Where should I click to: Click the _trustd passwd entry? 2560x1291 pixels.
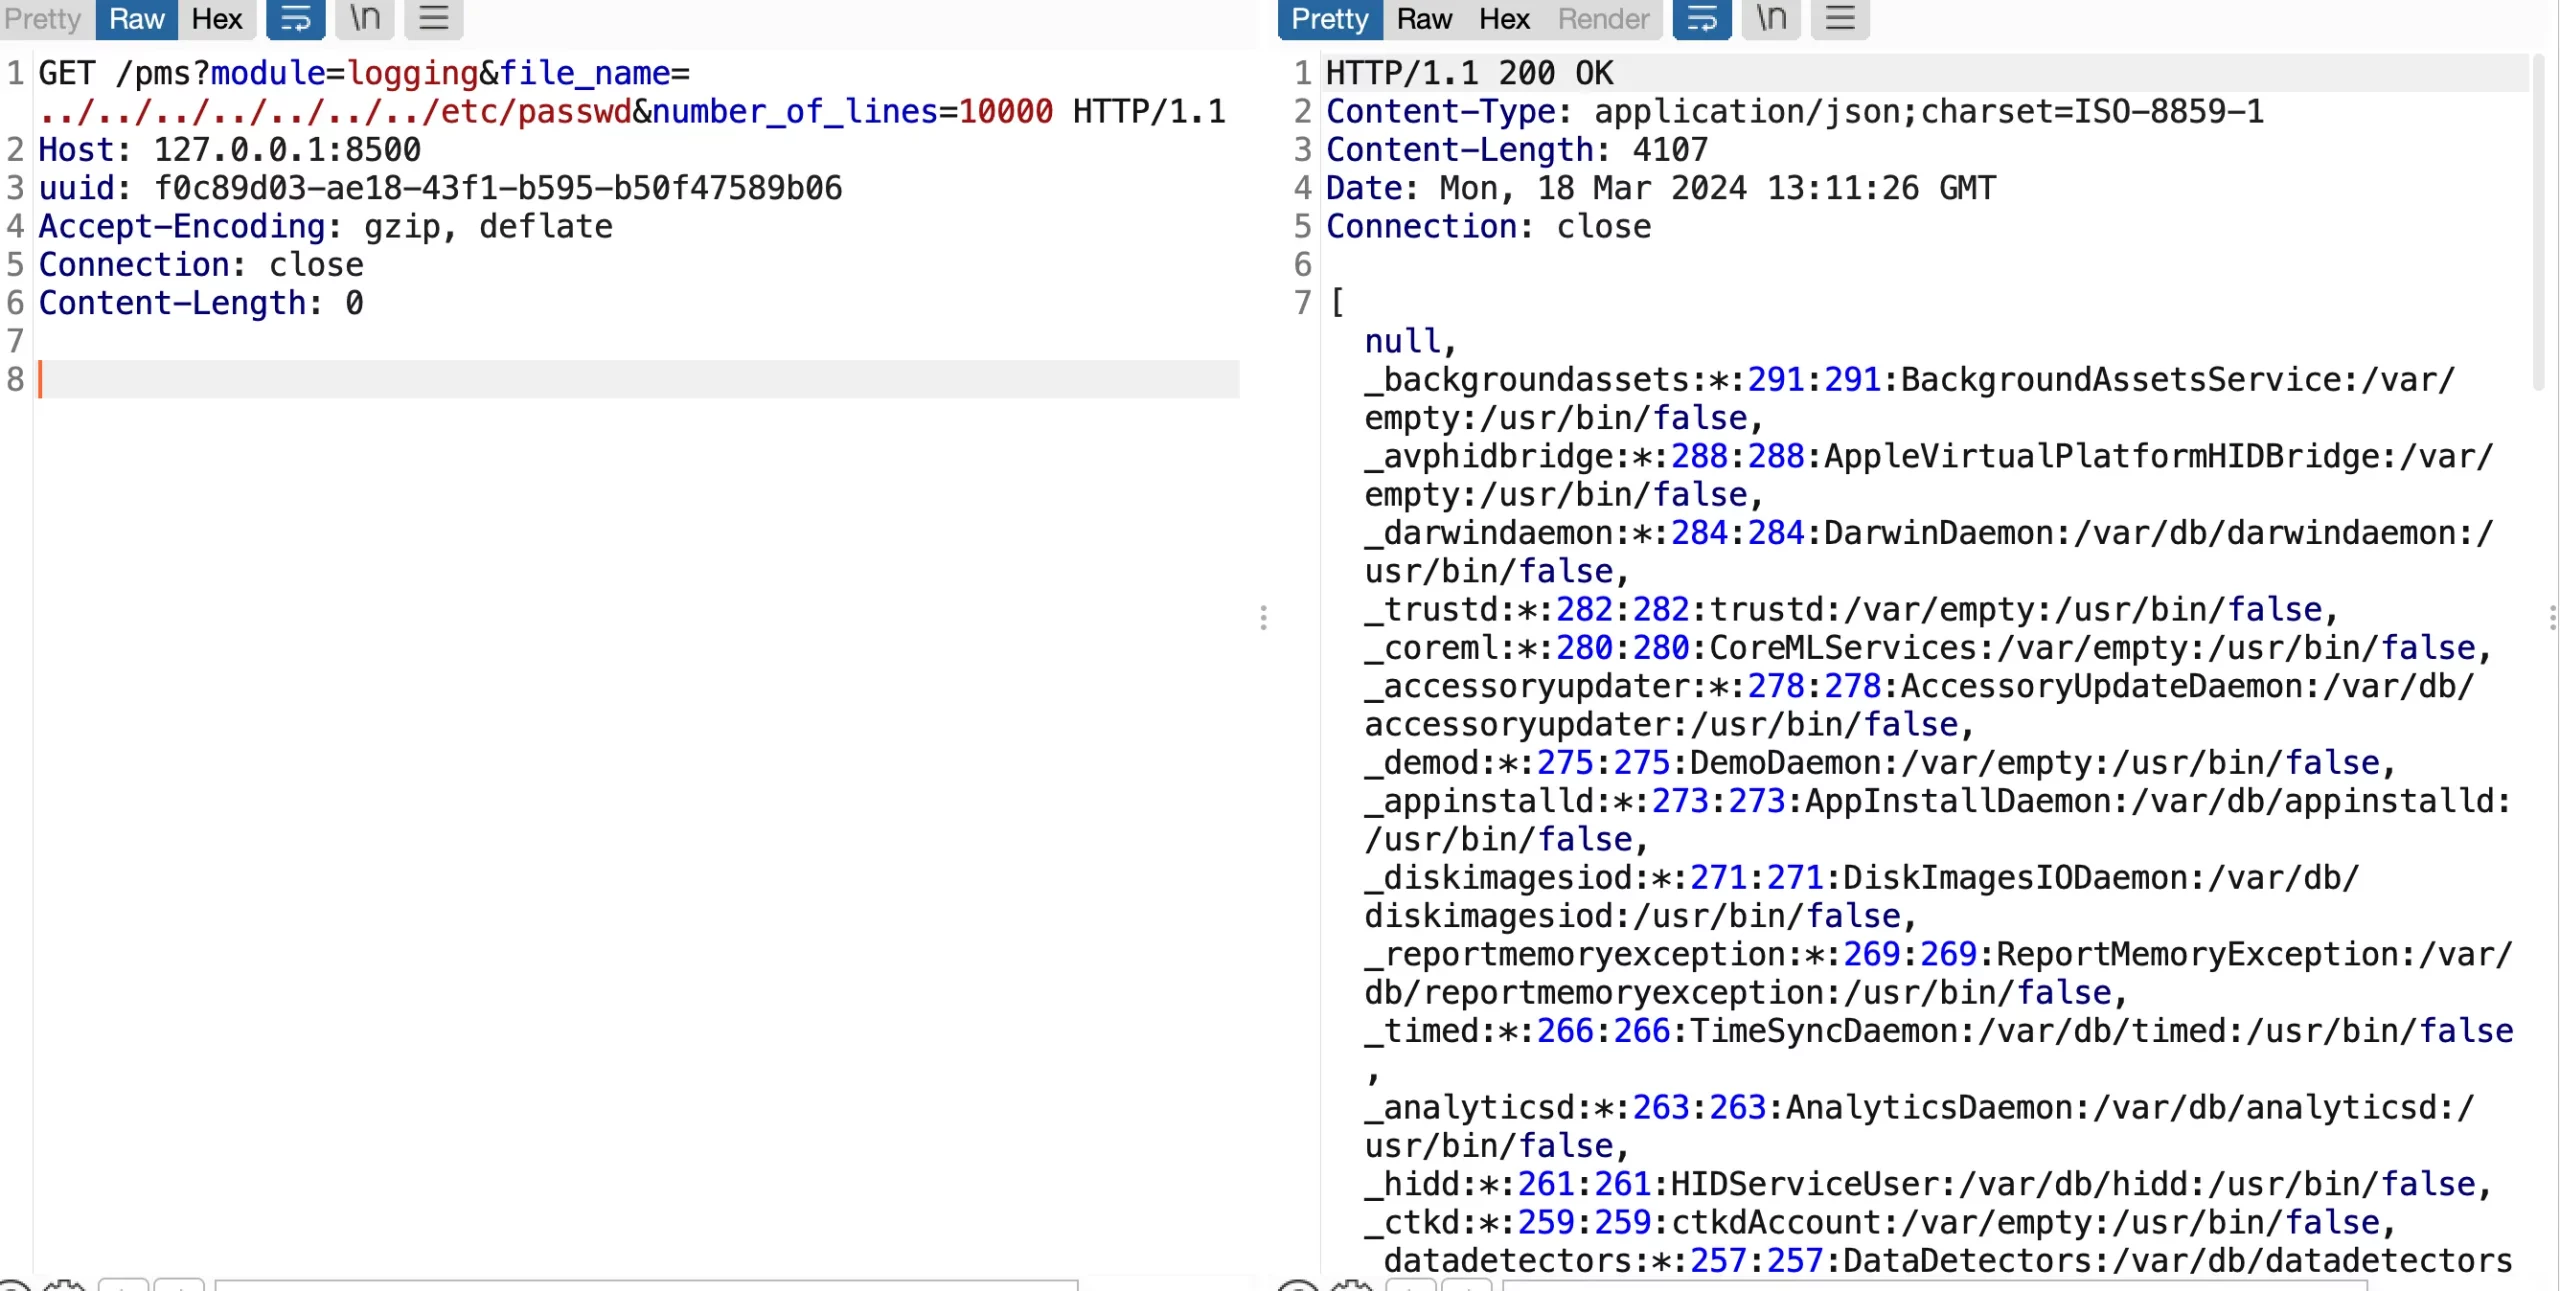pyautogui.click(x=1851, y=609)
